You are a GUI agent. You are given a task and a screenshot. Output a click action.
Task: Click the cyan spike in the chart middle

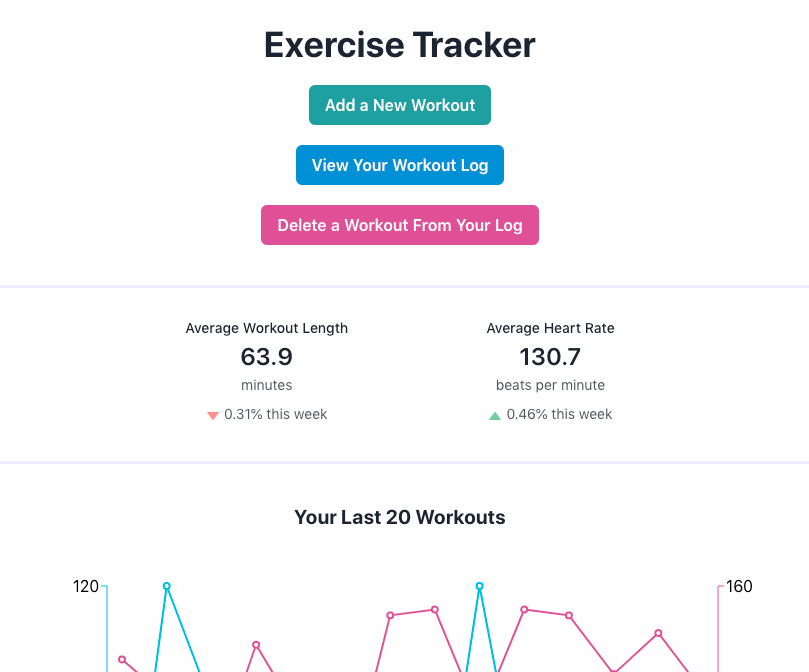tap(479, 586)
